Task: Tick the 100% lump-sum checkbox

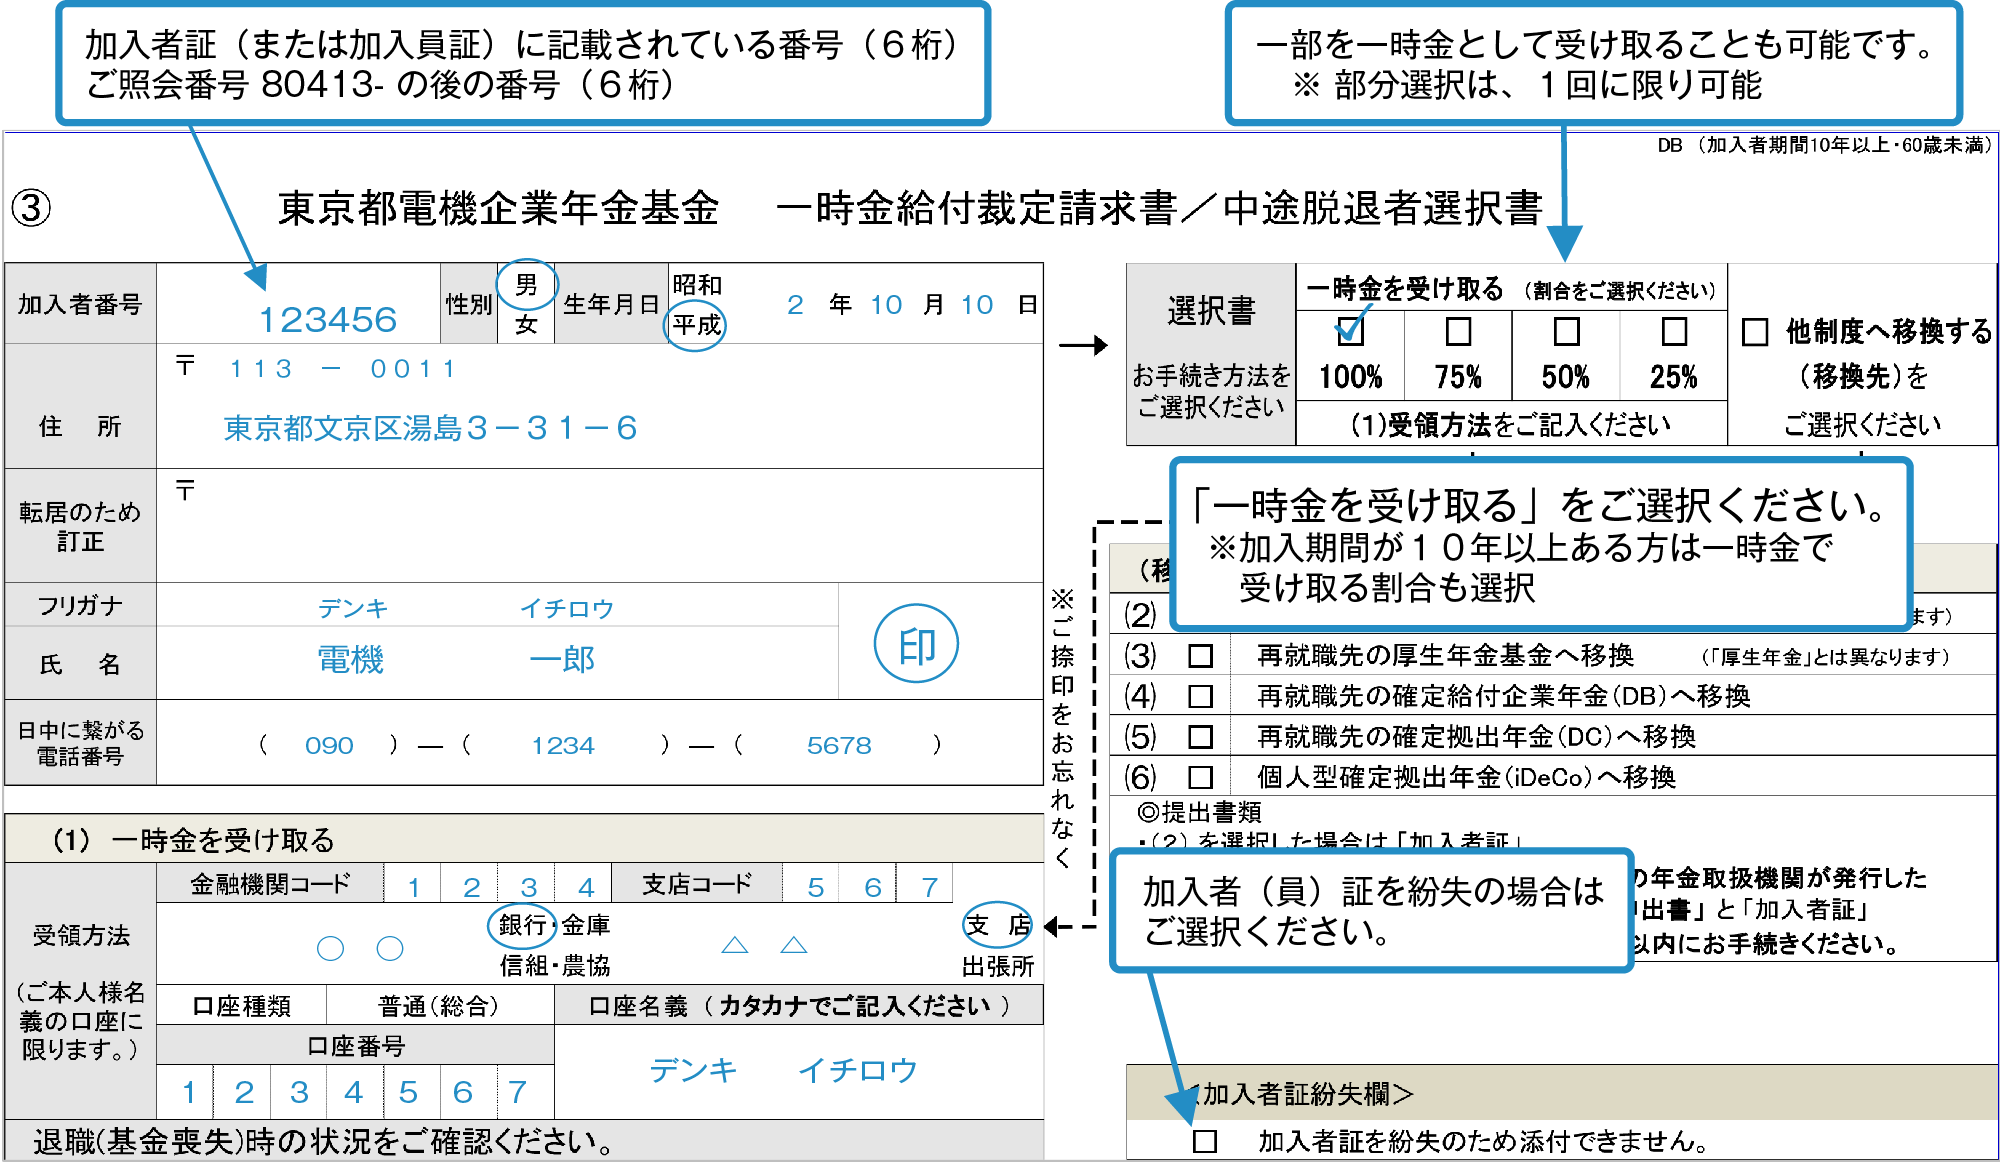Action: click(x=1350, y=330)
